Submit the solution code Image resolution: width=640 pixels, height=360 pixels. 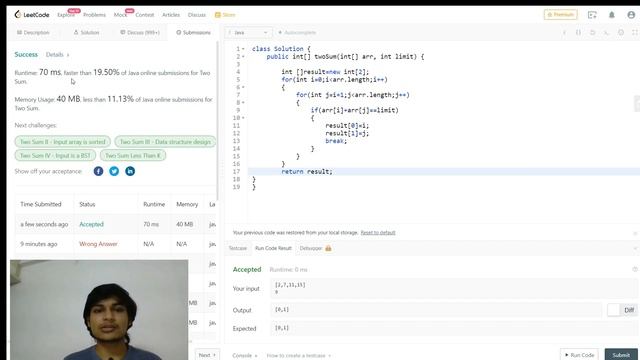(x=621, y=355)
